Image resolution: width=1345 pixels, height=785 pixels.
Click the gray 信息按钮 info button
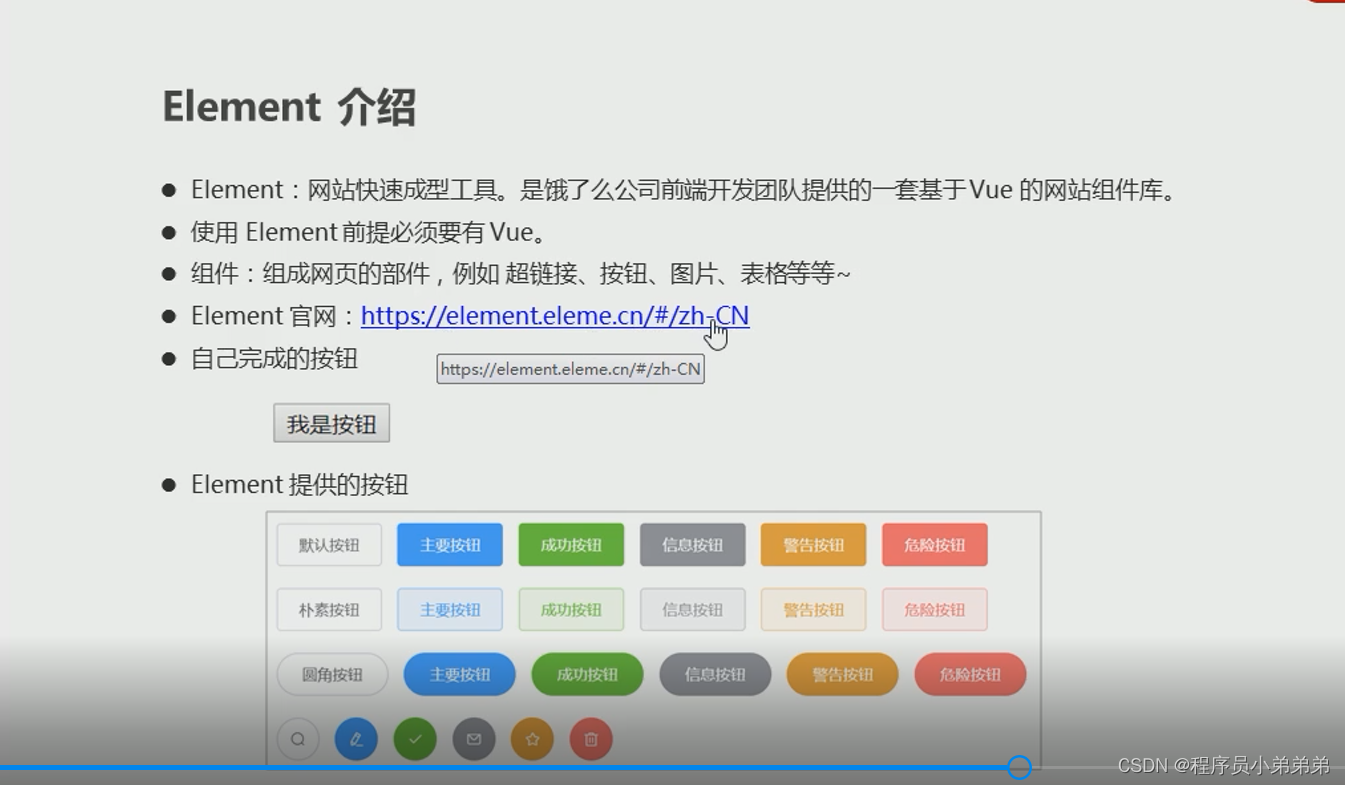tap(692, 544)
